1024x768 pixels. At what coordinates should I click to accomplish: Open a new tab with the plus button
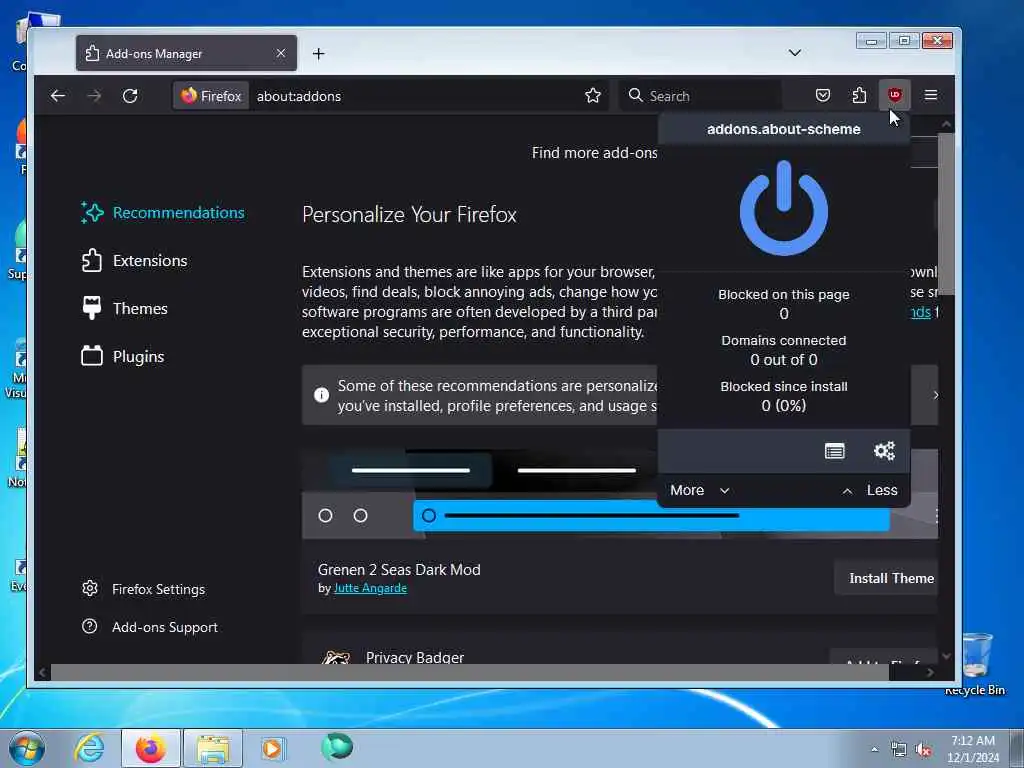coord(319,54)
